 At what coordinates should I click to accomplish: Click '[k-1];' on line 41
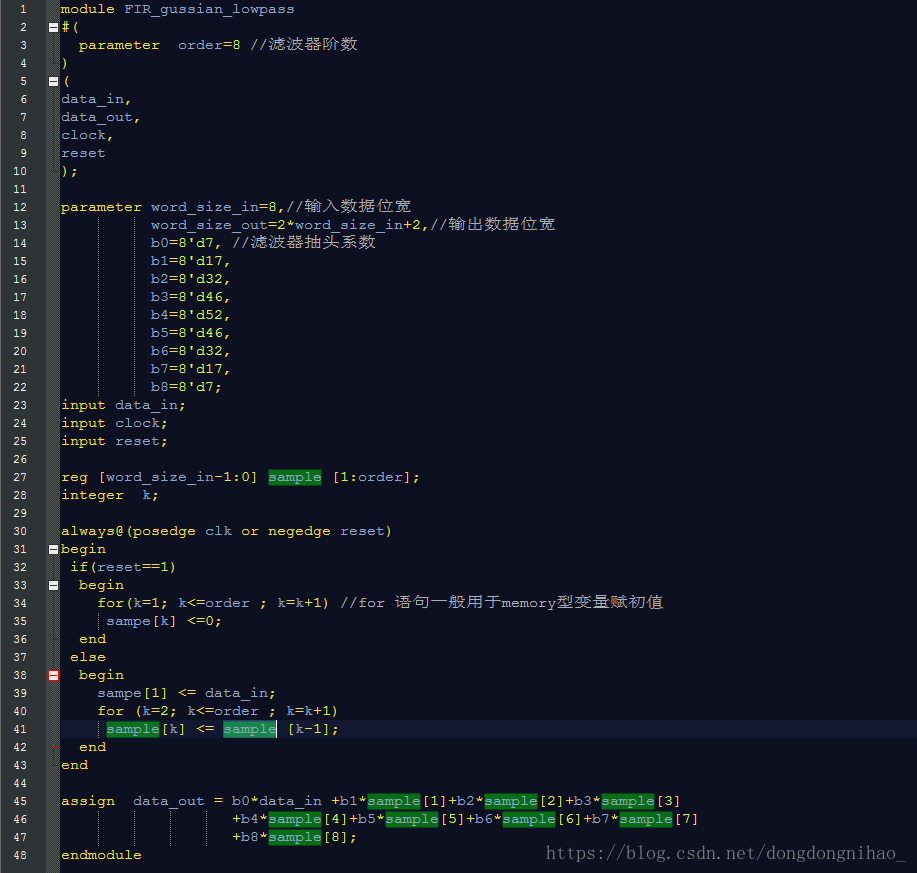tap(313, 729)
